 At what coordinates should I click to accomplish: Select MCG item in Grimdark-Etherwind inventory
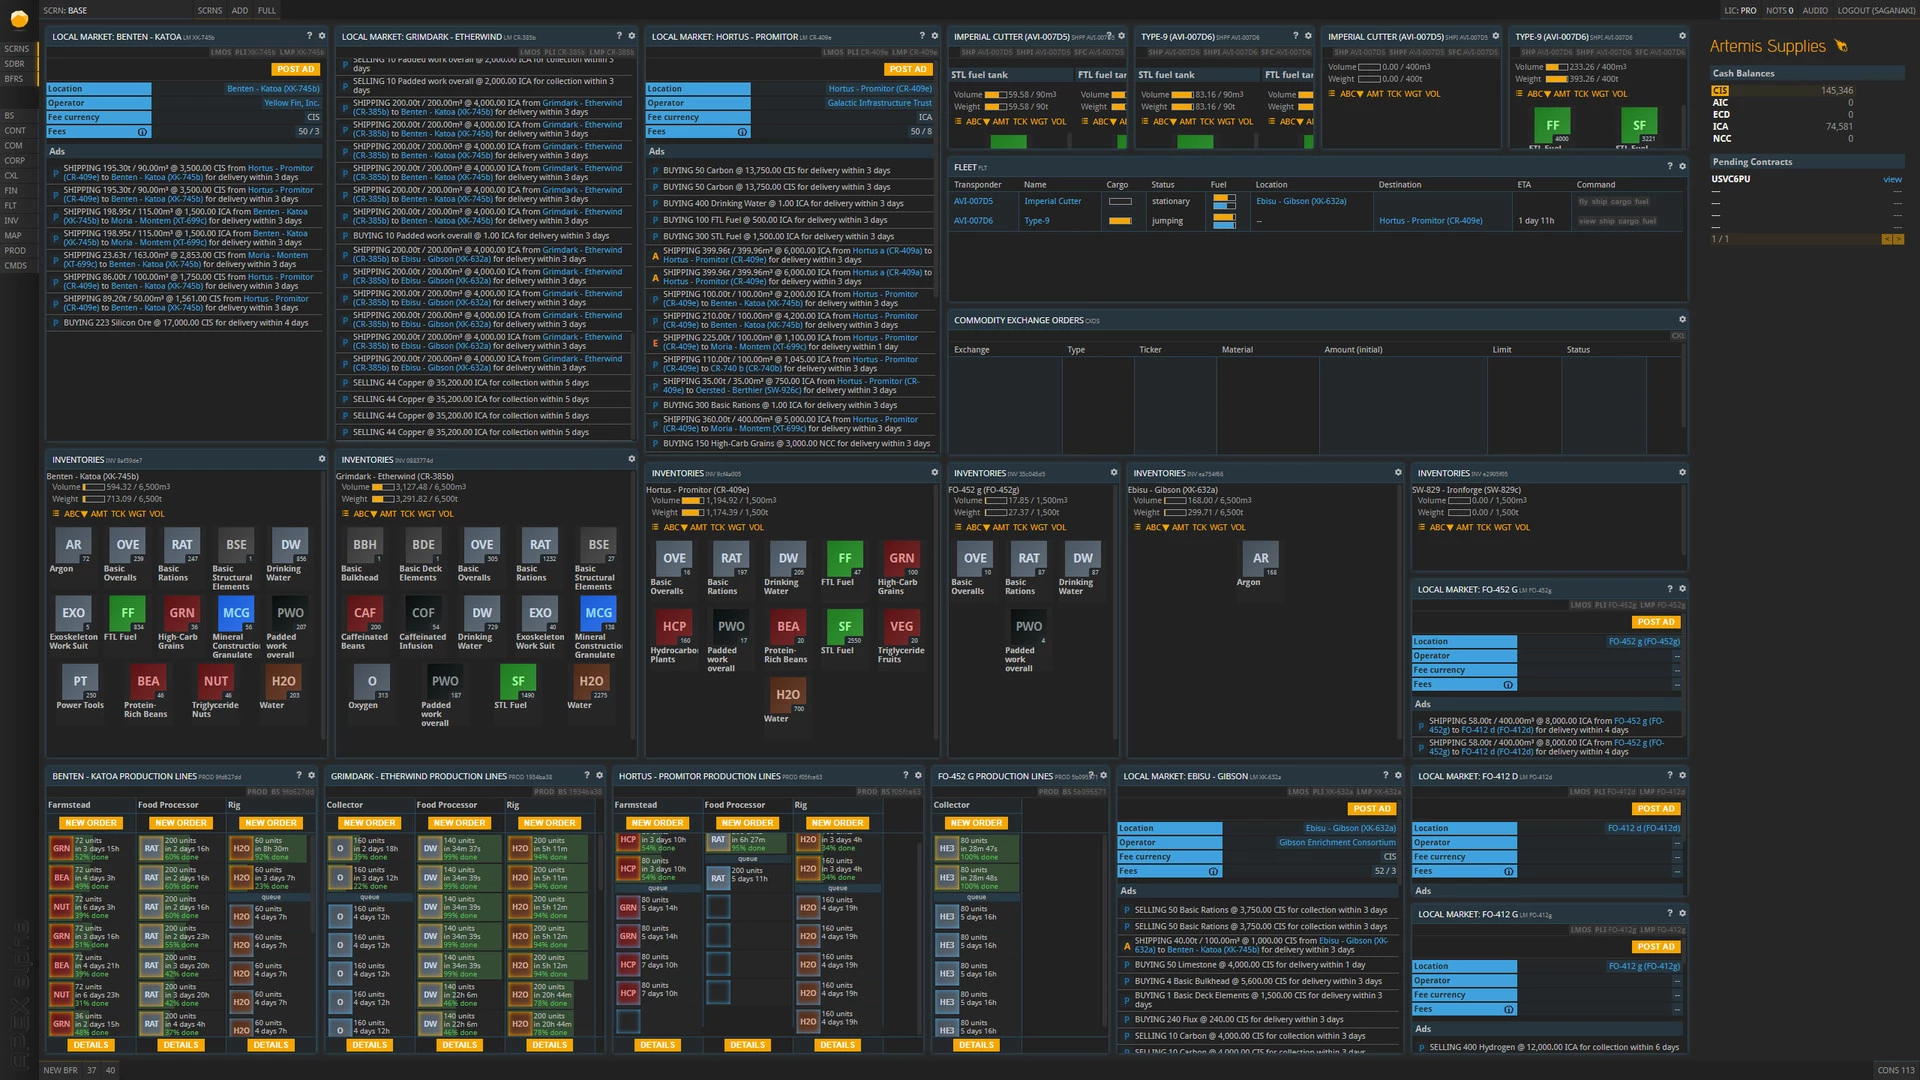pos(598,613)
